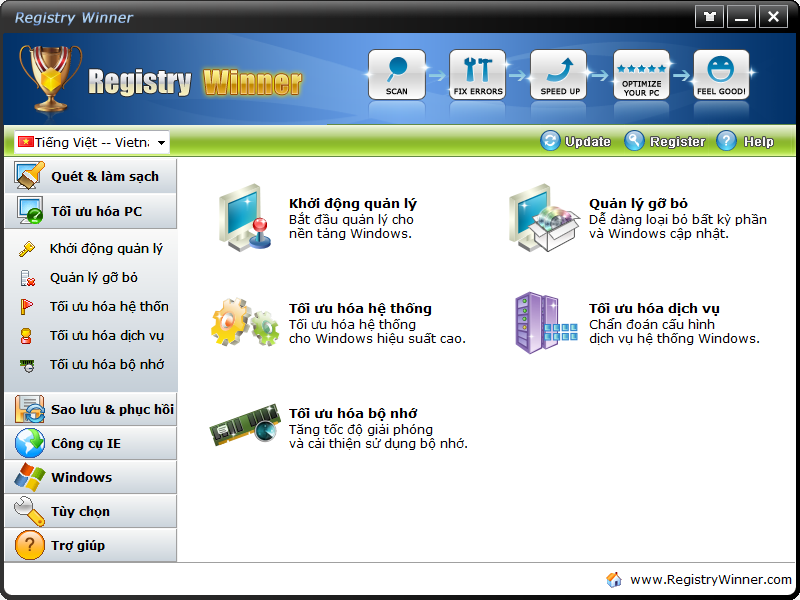Open Tối ưu hóa hệ thống heading
Image resolution: width=800 pixels, height=600 pixels.
coord(360,308)
